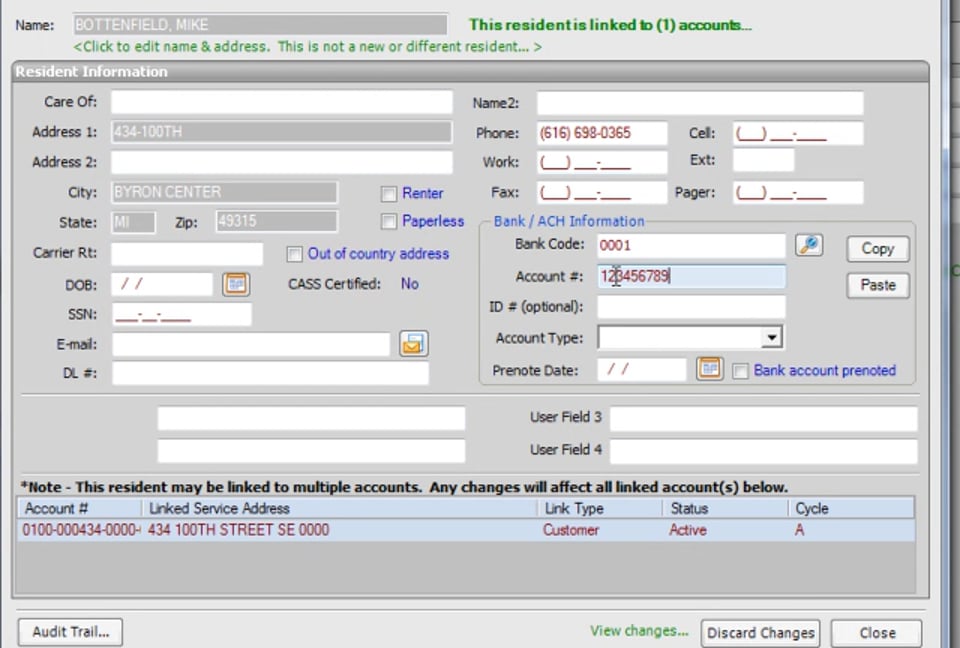Click the Bank Code field 0001

point(691,246)
